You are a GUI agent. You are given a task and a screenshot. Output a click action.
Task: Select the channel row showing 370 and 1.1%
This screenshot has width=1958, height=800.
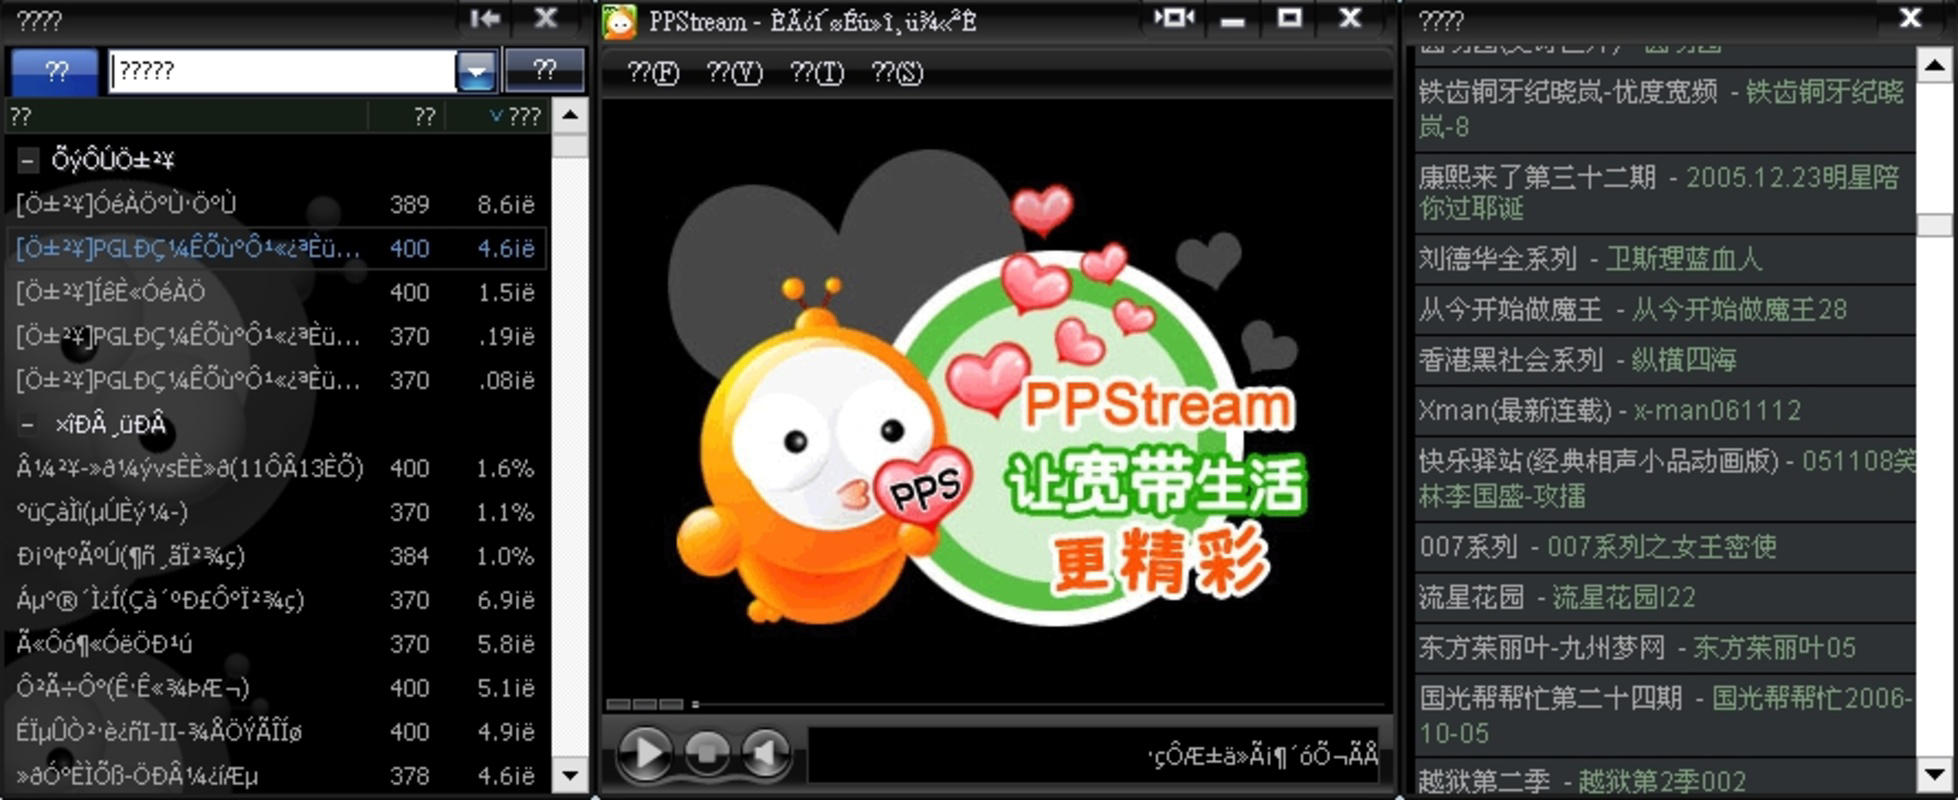[277, 512]
